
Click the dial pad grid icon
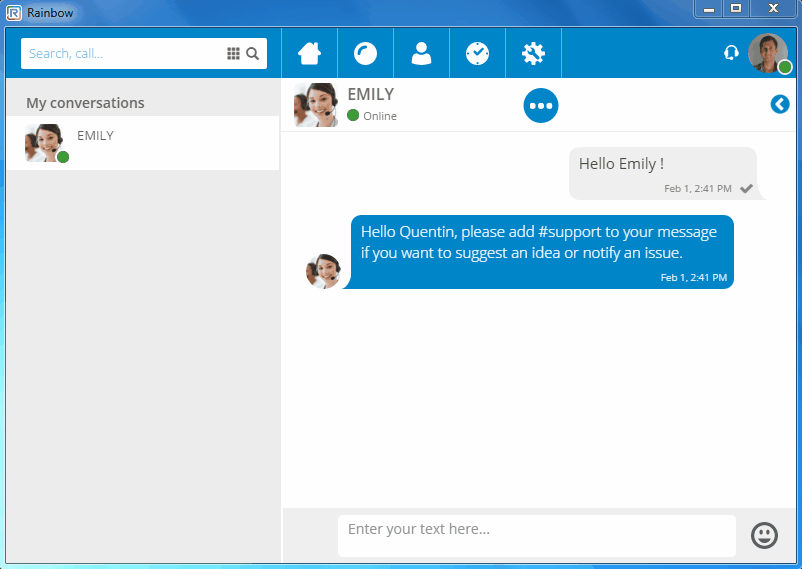[233, 53]
